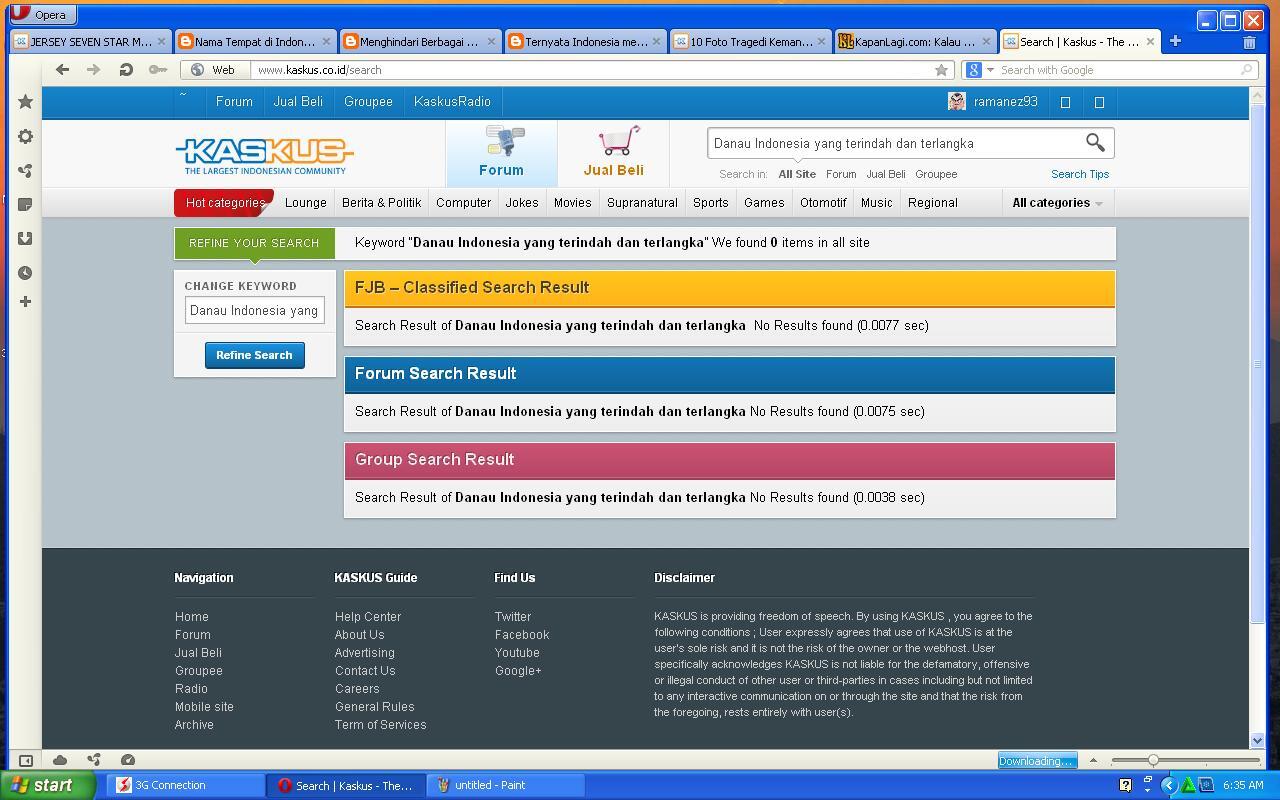
Task: Click the Opera Link cloud icon in status bar
Action: coord(60,760)
